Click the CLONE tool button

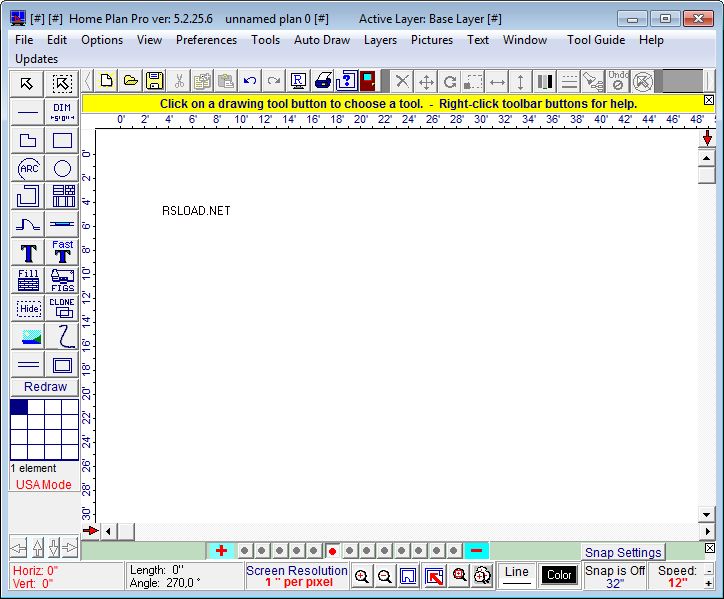tap(62, 309)
